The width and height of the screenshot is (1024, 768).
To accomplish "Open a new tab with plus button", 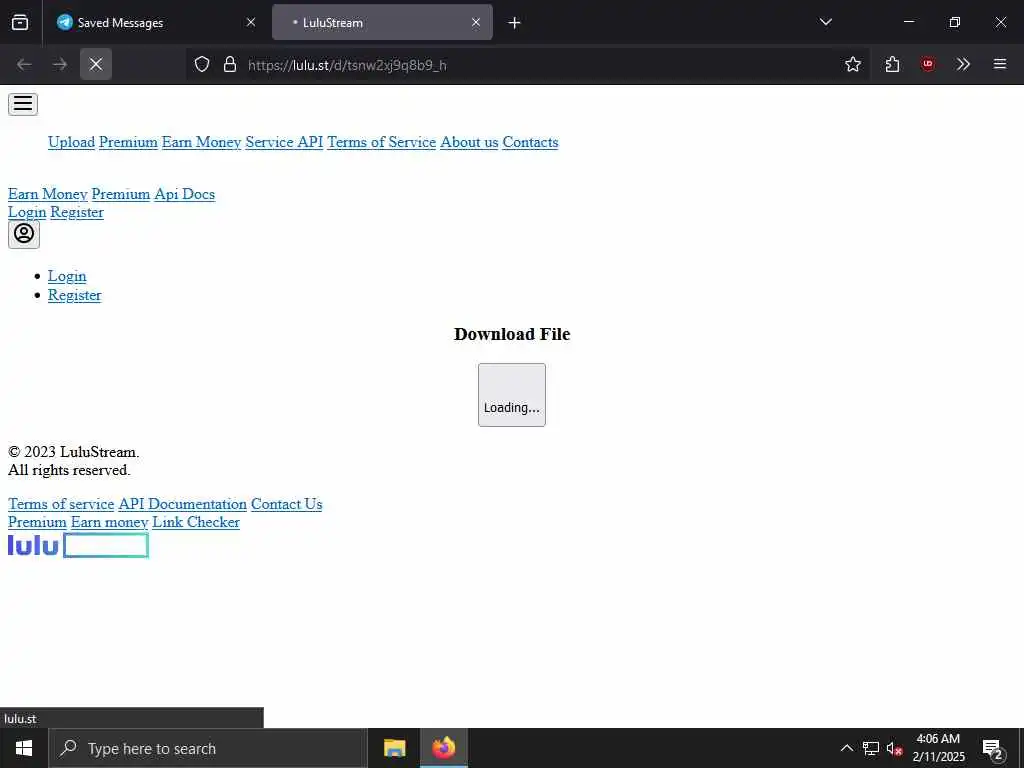I will 515,22.
